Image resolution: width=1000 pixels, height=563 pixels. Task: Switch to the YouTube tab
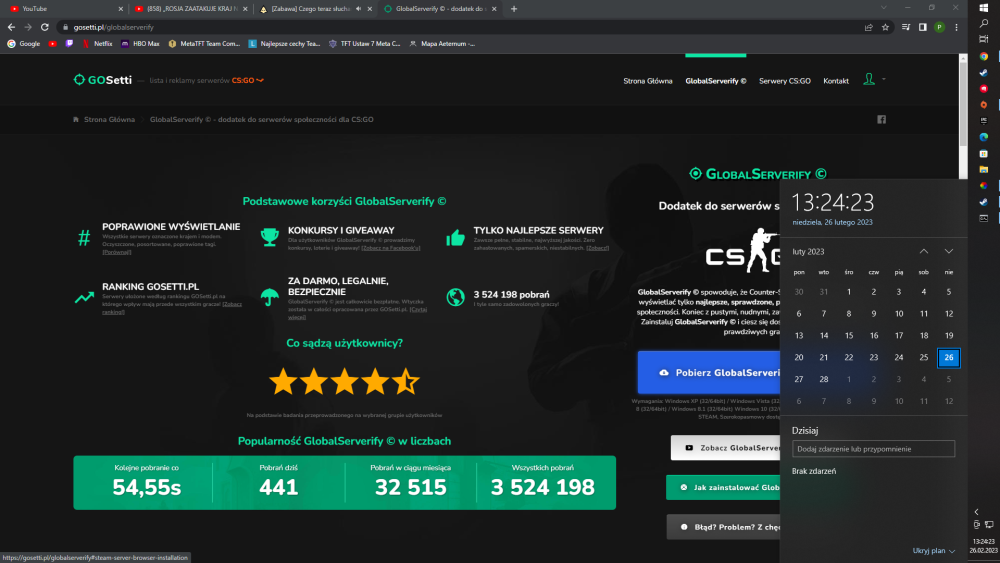point(64,9)
